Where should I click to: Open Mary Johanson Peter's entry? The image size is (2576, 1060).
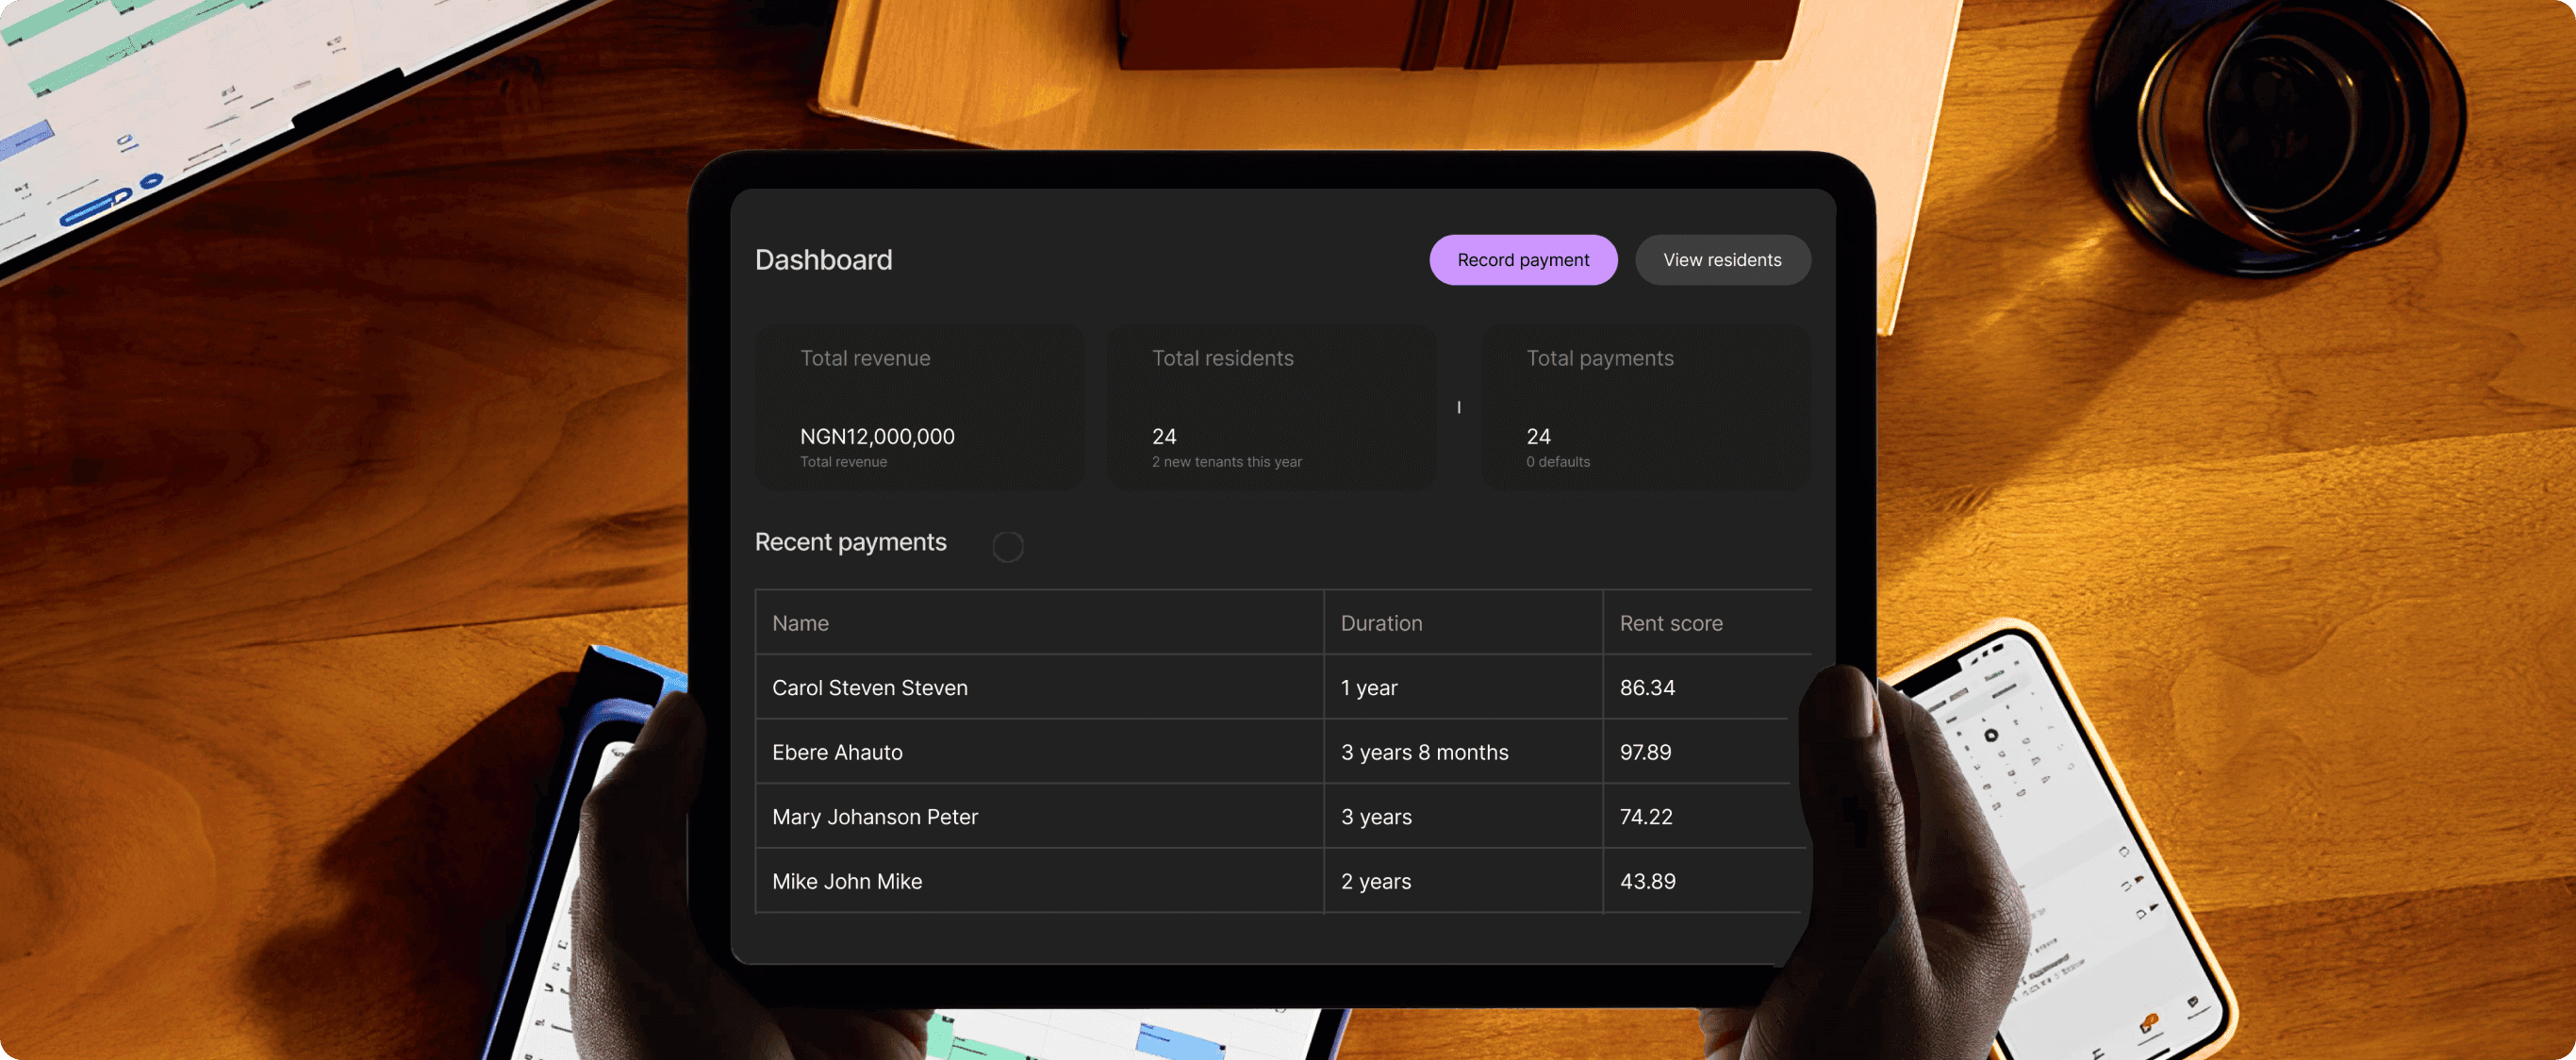pos(874,817)
